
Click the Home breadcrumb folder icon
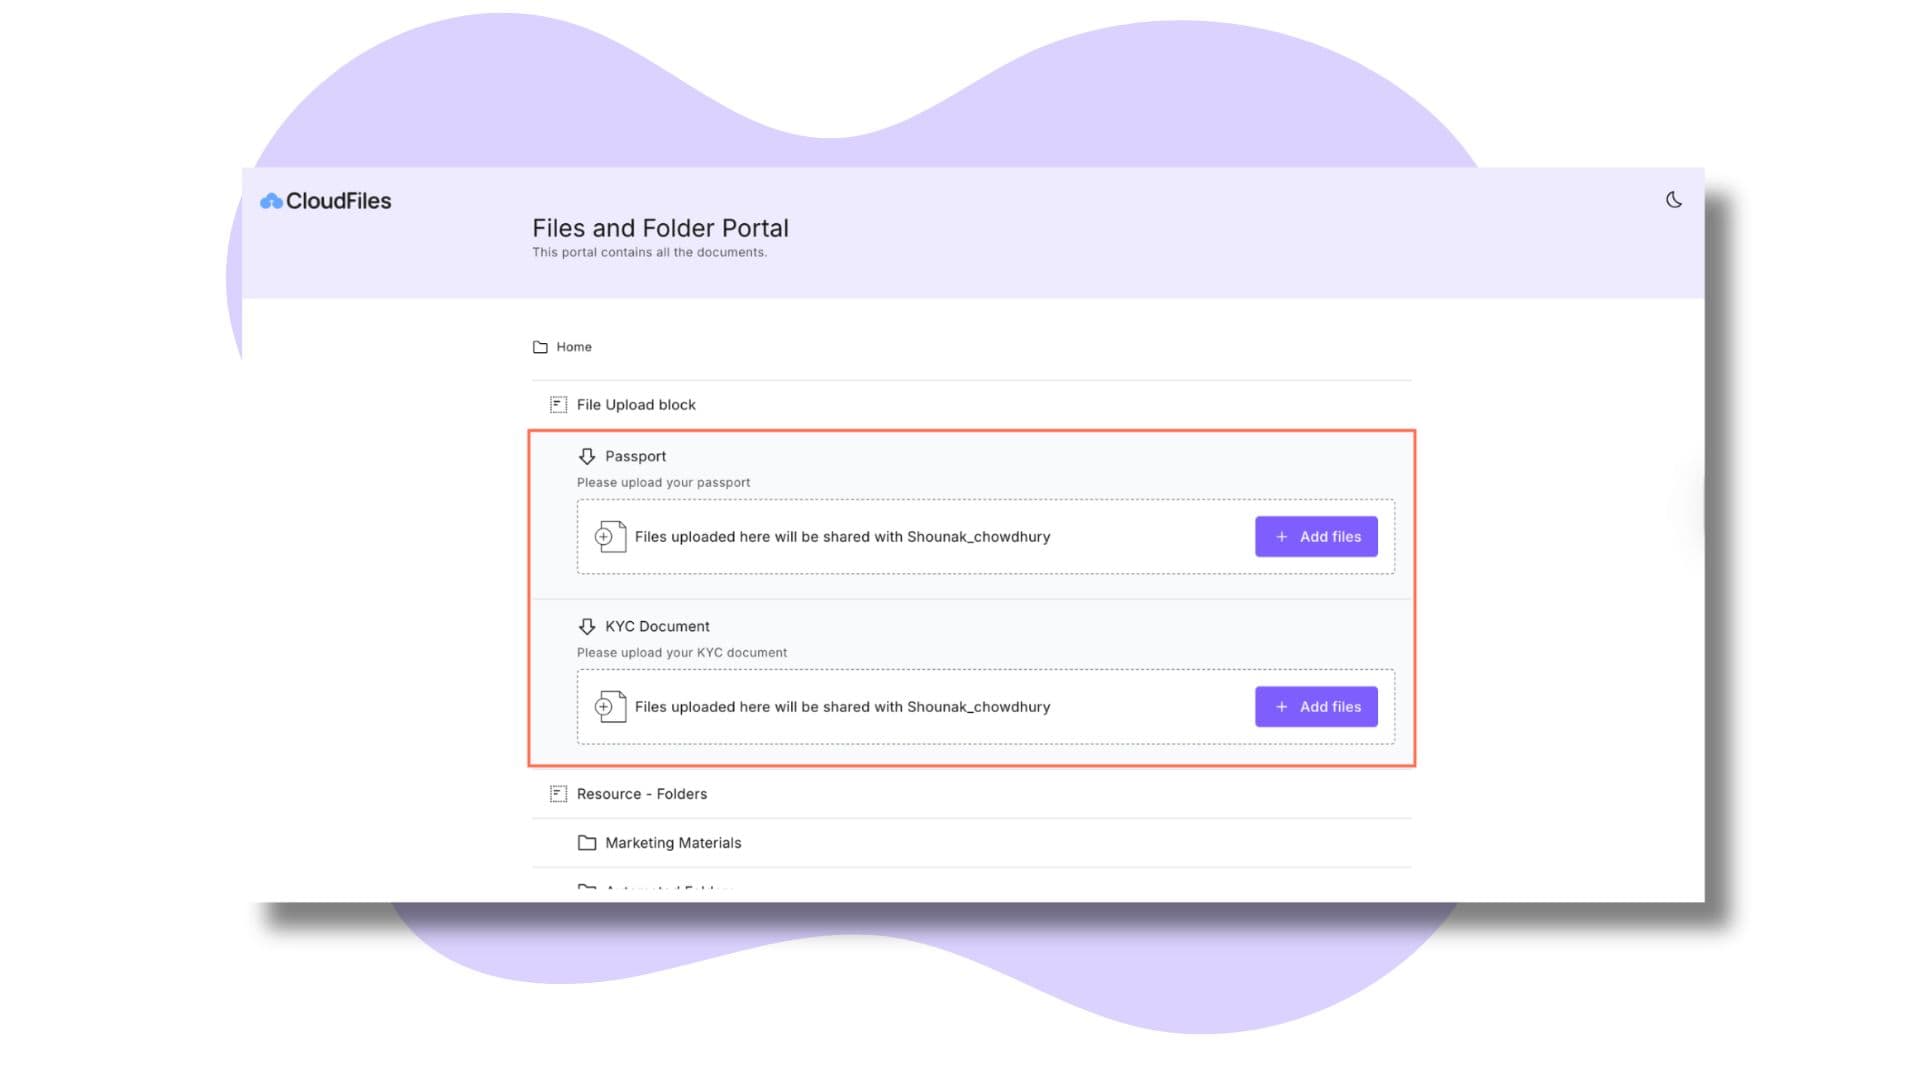[541, 346]
